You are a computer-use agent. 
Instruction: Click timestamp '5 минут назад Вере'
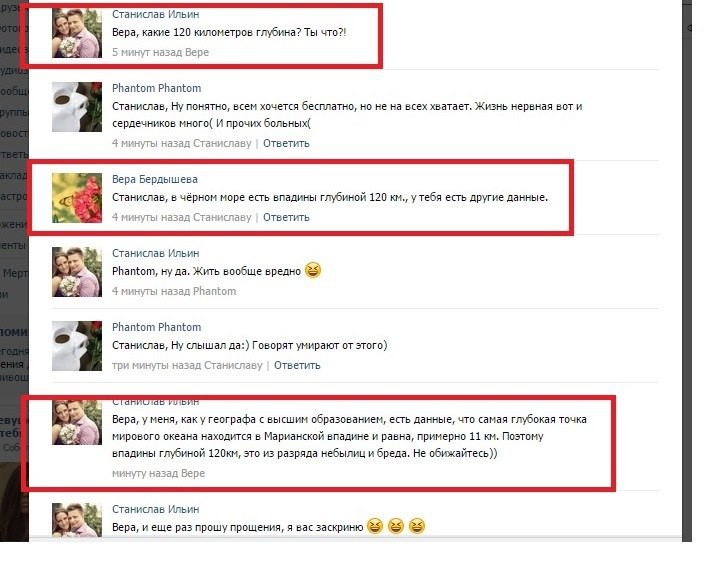[161, 52]
